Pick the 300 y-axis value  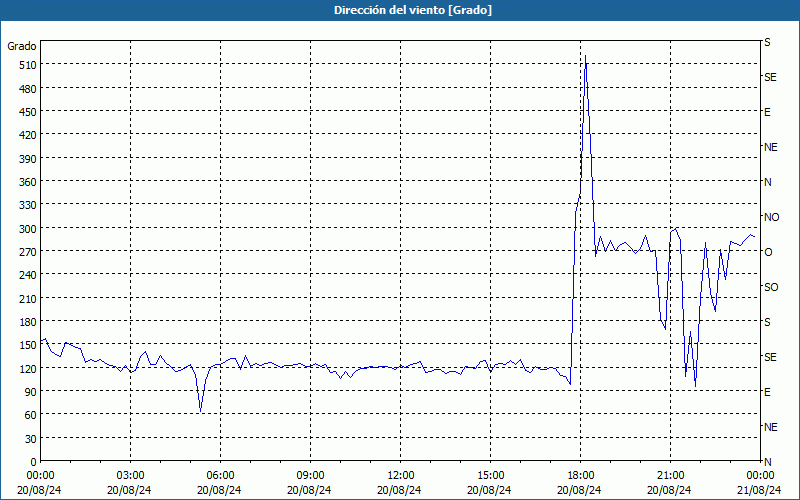click(27, 229)
